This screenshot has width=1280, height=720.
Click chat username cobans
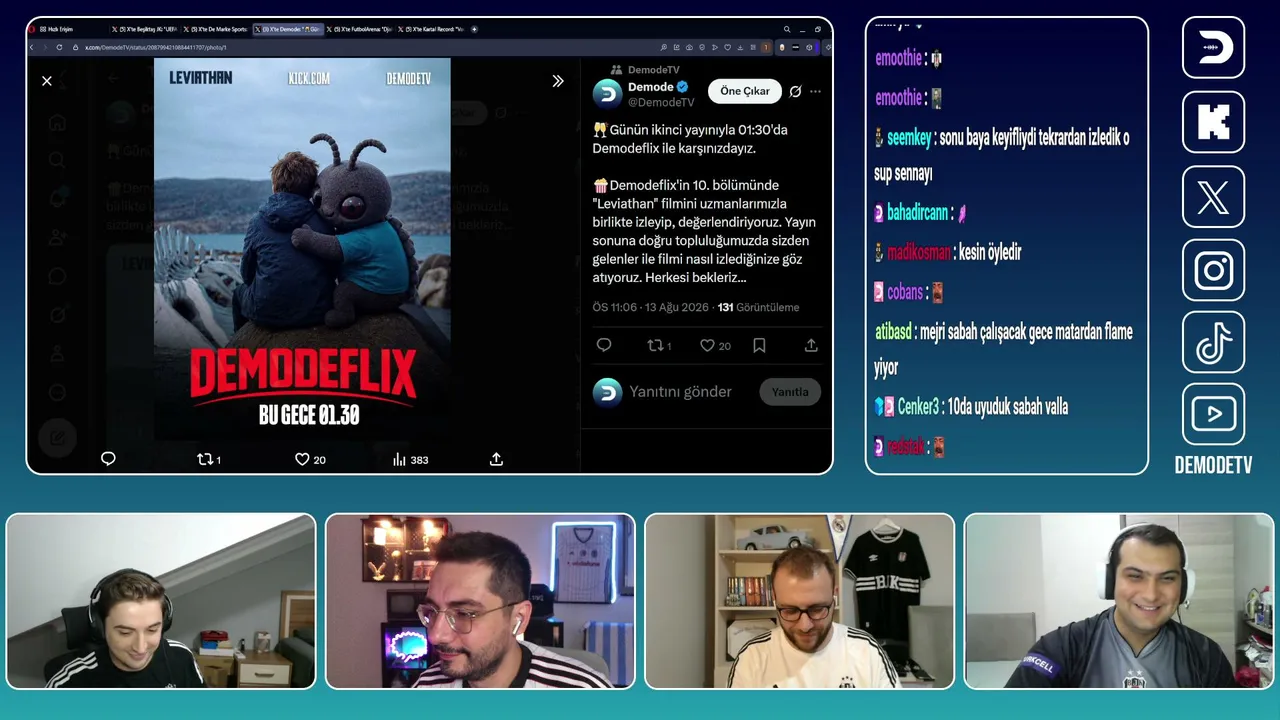click(x=905, y=293)
